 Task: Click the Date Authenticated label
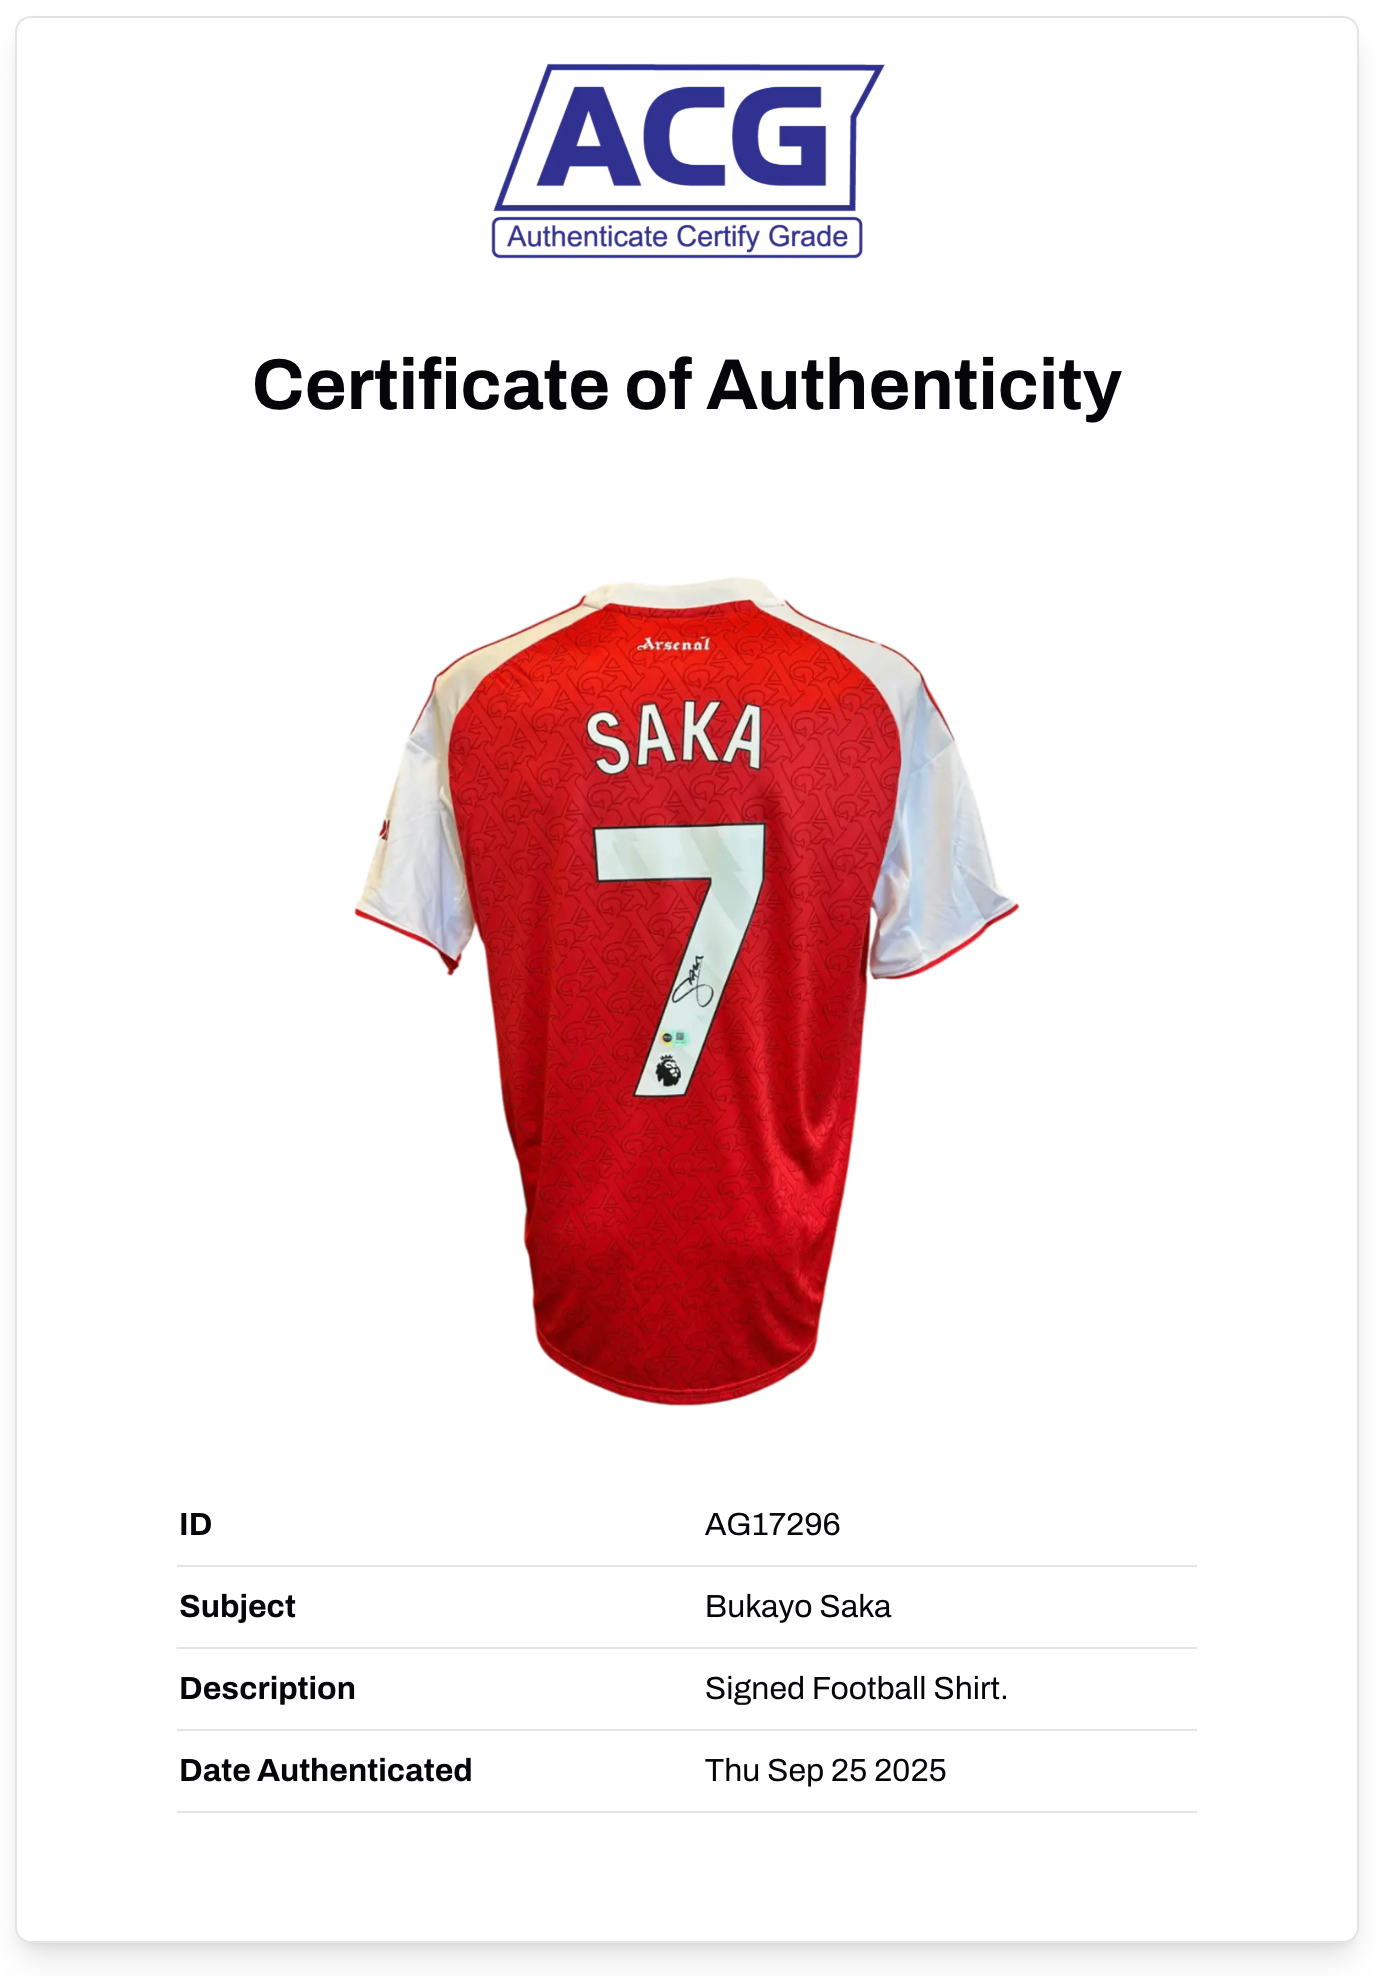pyautogui.click(x=325, y=1770)
